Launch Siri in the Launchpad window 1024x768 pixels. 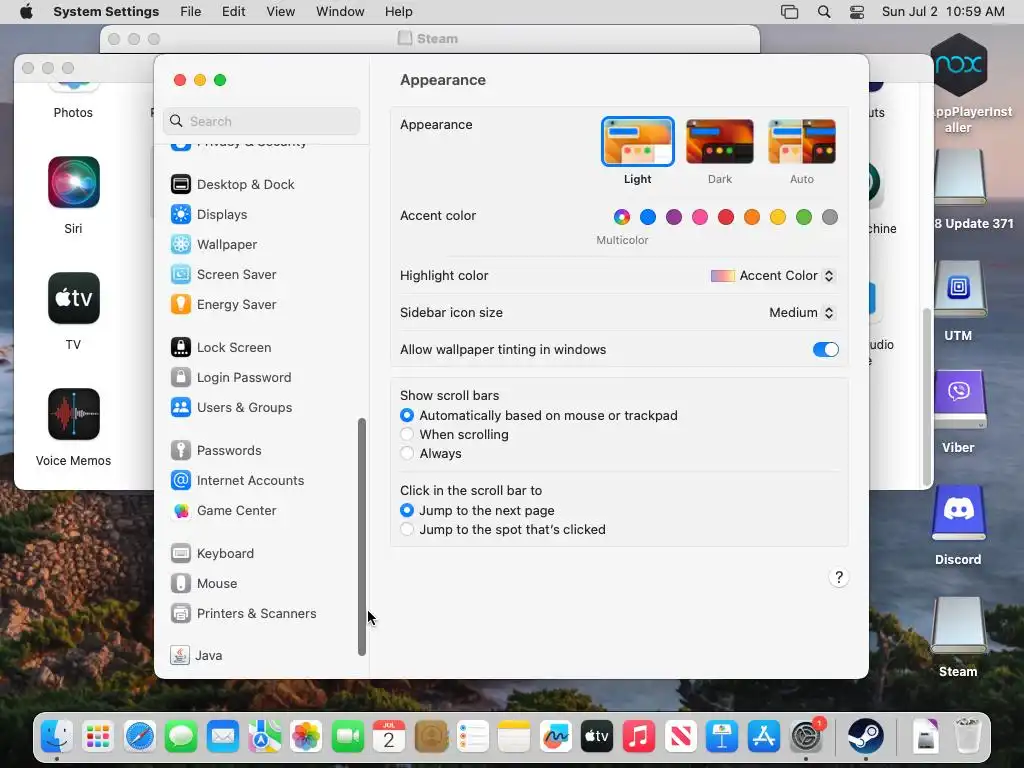pyautogui.click(x=74, y=182)
